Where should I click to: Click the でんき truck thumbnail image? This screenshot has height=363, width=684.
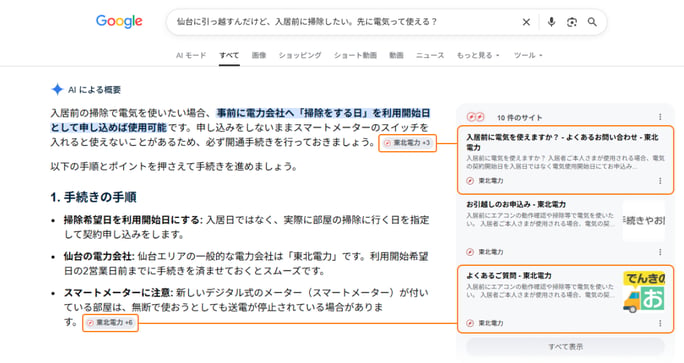[x=644, y=292]
